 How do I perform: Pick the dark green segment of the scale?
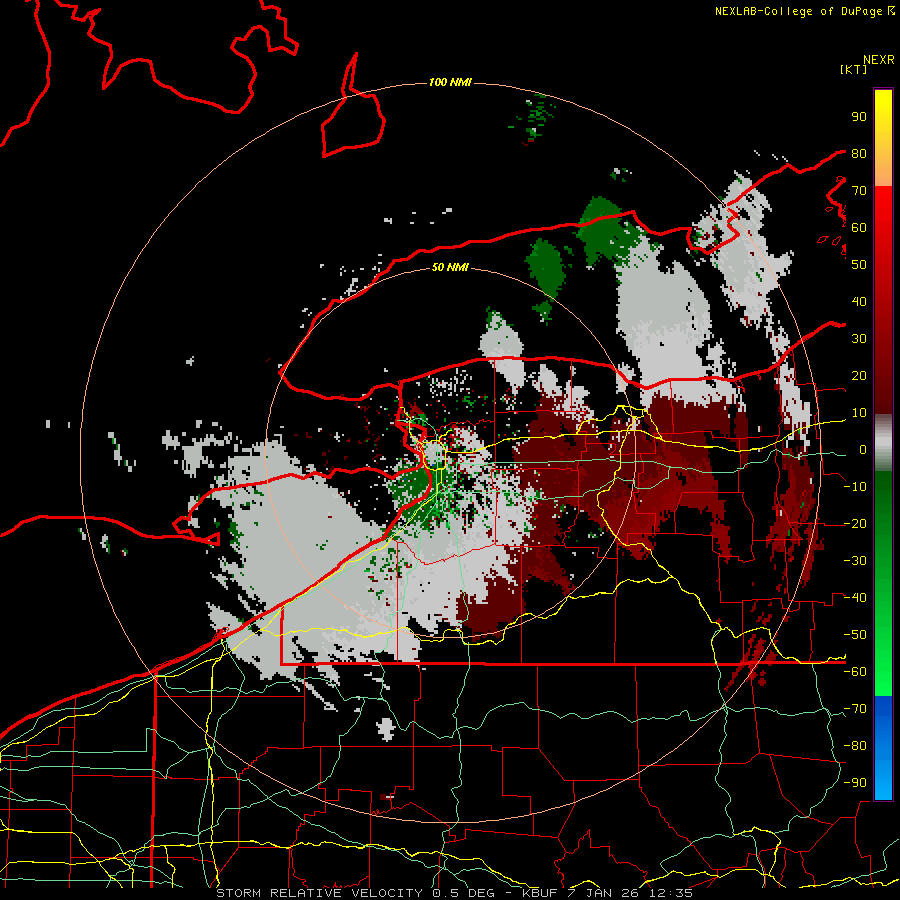coord(883,494)
